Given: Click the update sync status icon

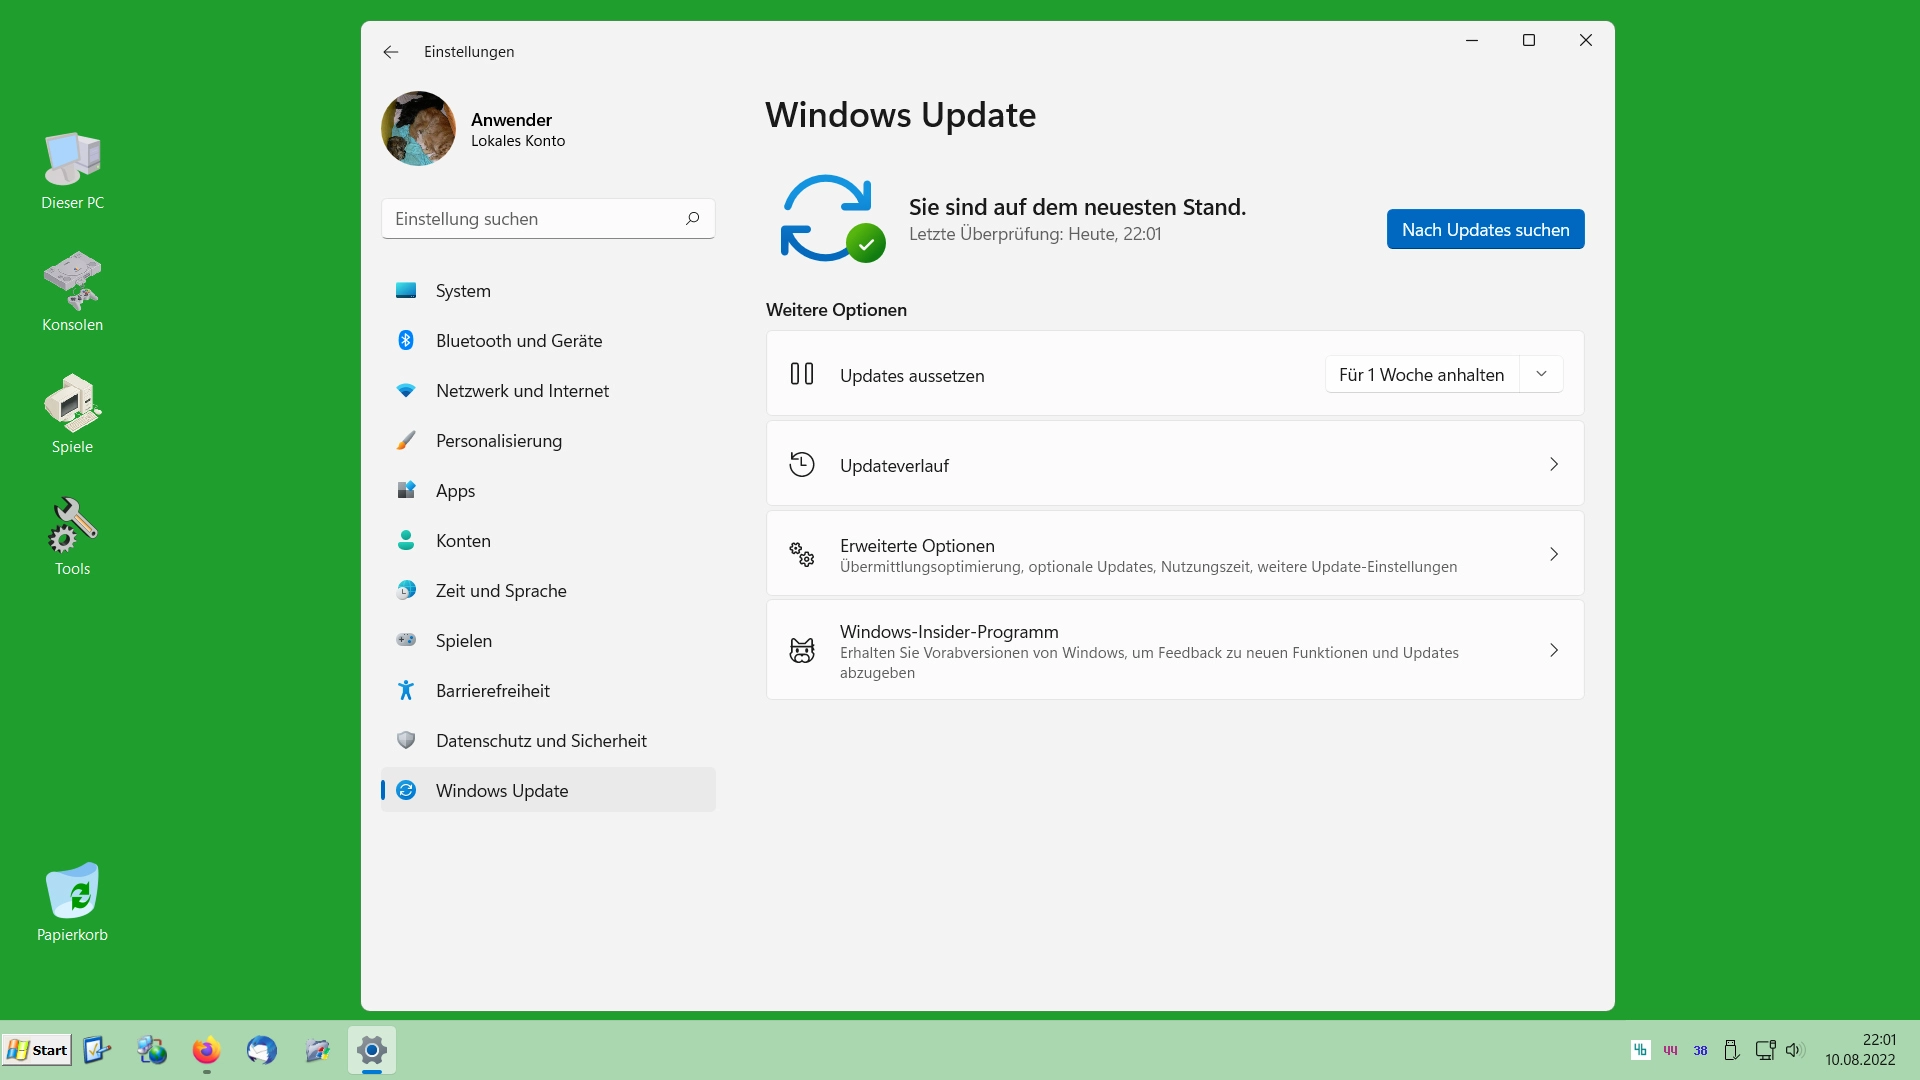Looking at the screenshot, I should 832,219.
